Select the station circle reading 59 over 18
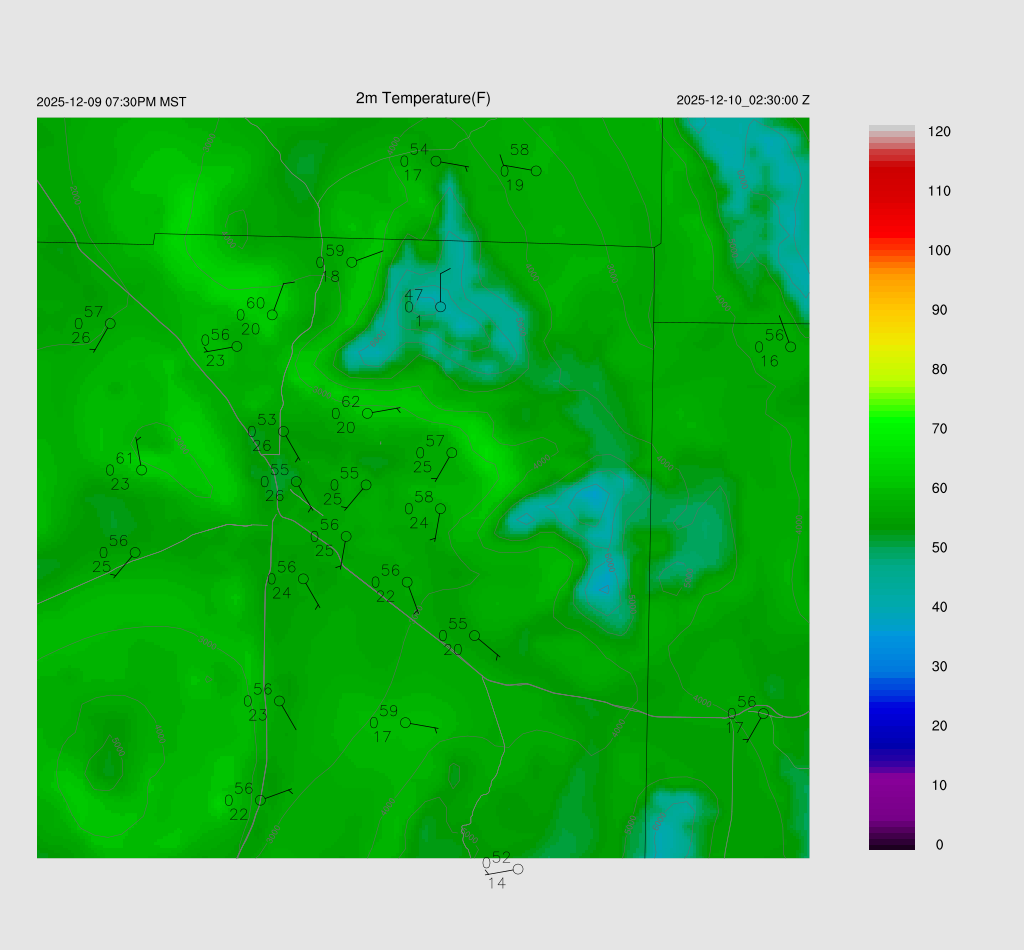 [351, 262]
